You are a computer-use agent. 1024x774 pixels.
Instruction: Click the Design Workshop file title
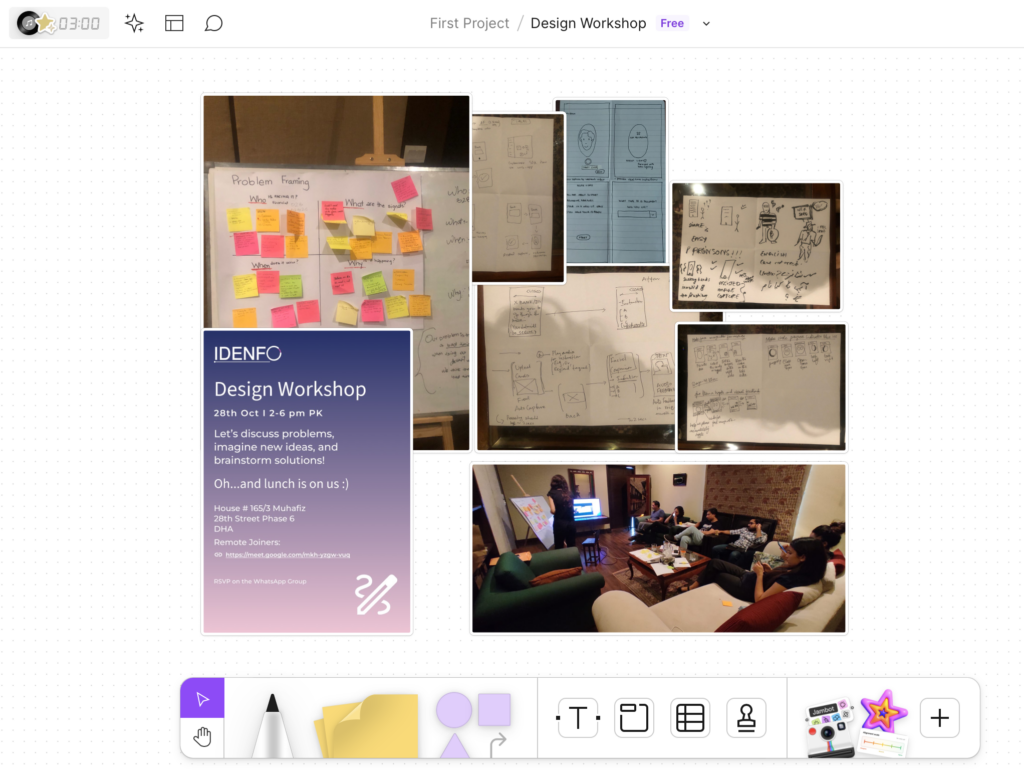[x=588, y=24]
